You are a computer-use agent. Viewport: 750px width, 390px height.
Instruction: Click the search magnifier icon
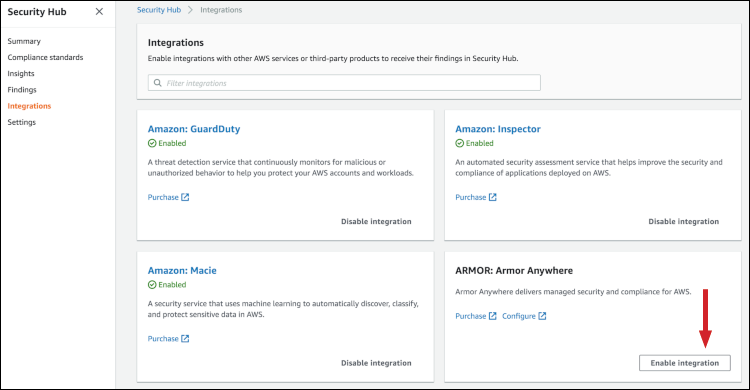[x=157, y=83]
